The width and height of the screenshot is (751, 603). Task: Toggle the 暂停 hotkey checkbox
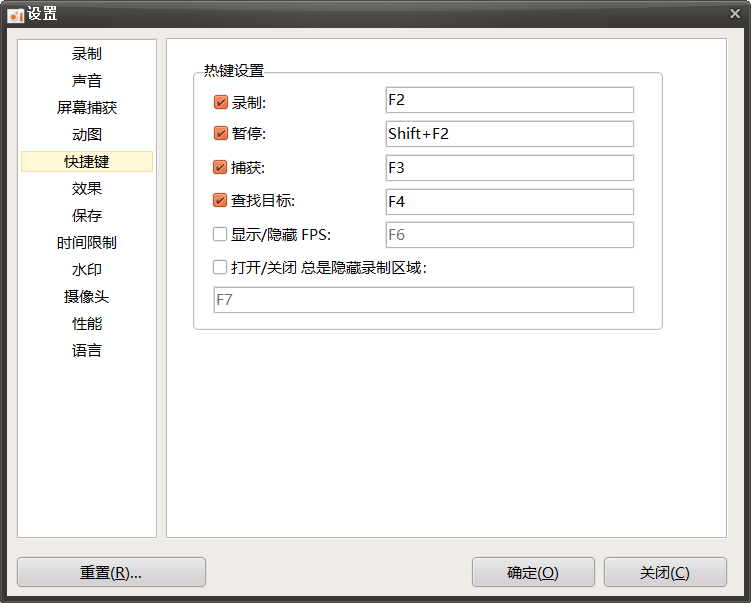(x=220, y=133)
